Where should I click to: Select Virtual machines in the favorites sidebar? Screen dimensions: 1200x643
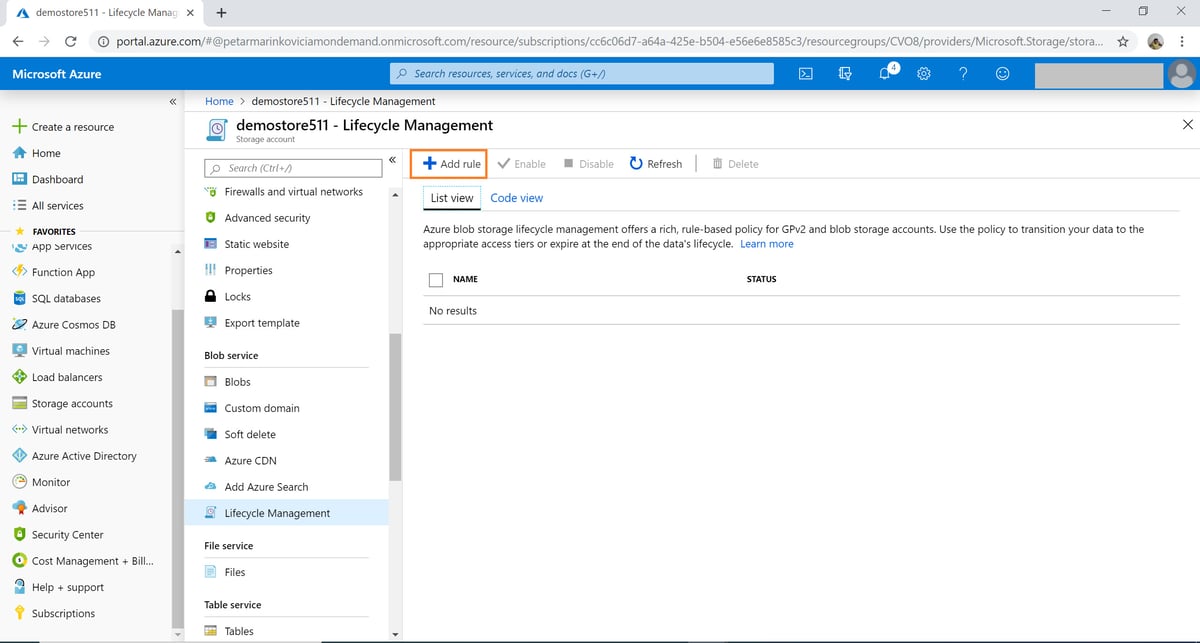coord(69,350)
